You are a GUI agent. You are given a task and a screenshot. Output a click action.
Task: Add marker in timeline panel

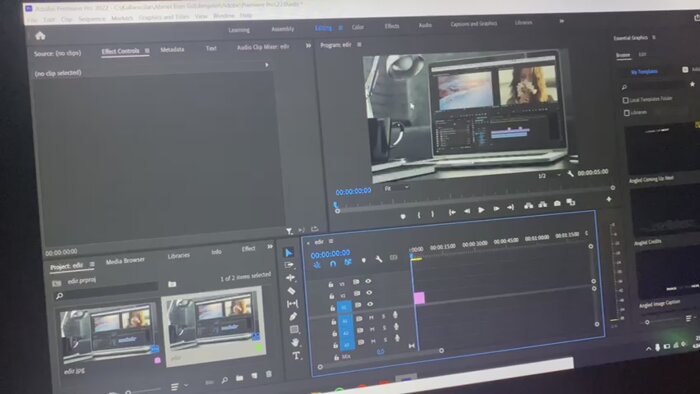coord(363,260)
